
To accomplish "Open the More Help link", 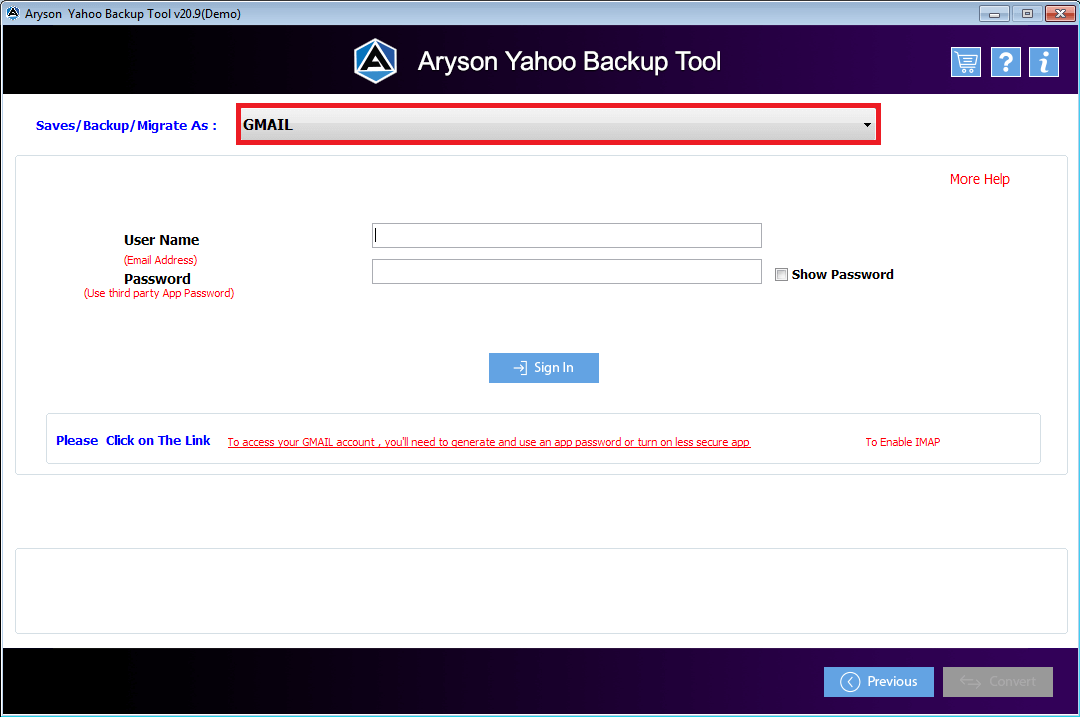I will [979, 179].
